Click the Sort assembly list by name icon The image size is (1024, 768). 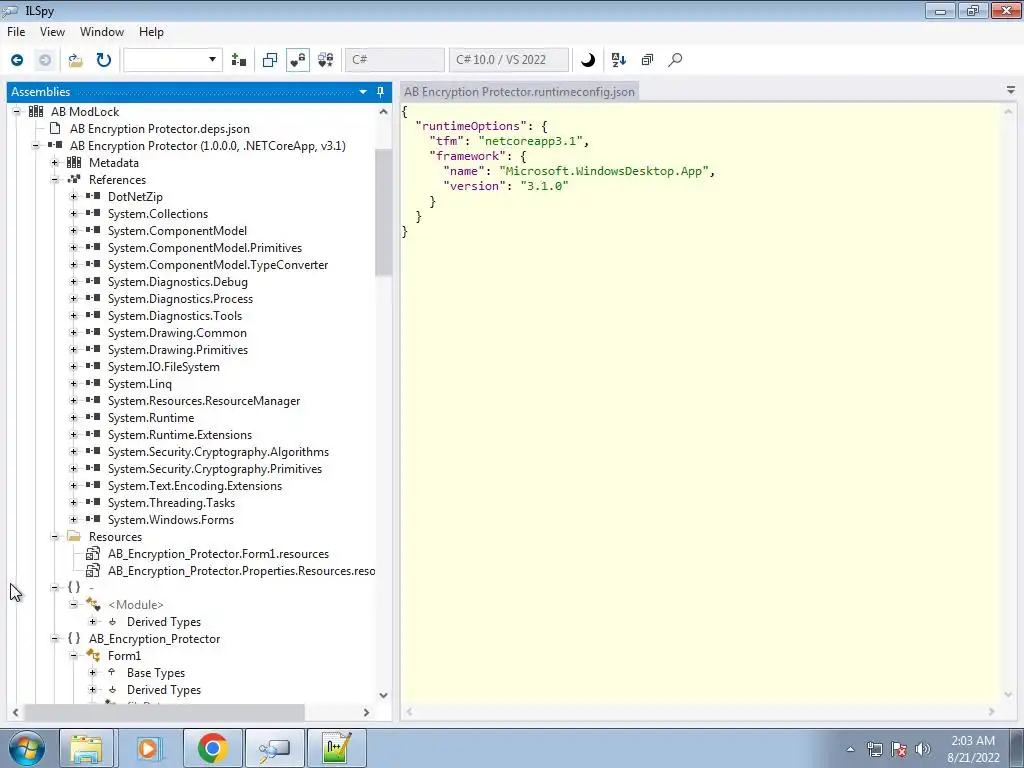pyautogui.click(x=618, y=60)
